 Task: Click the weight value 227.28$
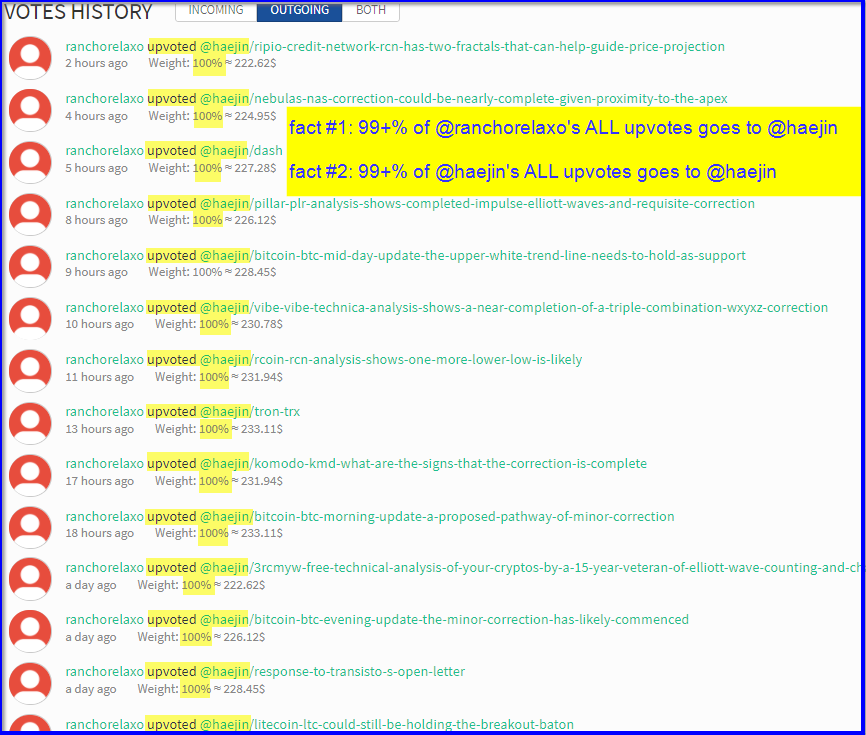click(255, 168)
